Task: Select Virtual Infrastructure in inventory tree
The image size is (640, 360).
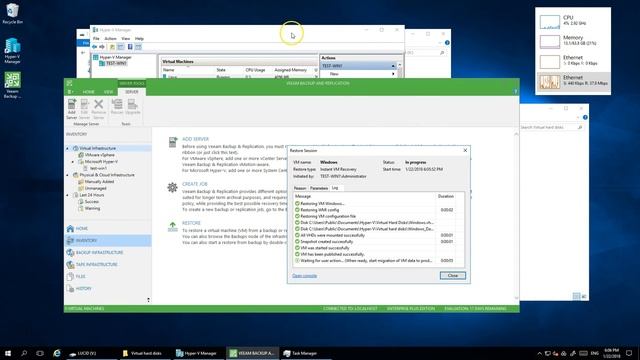Action: (97, 149)
